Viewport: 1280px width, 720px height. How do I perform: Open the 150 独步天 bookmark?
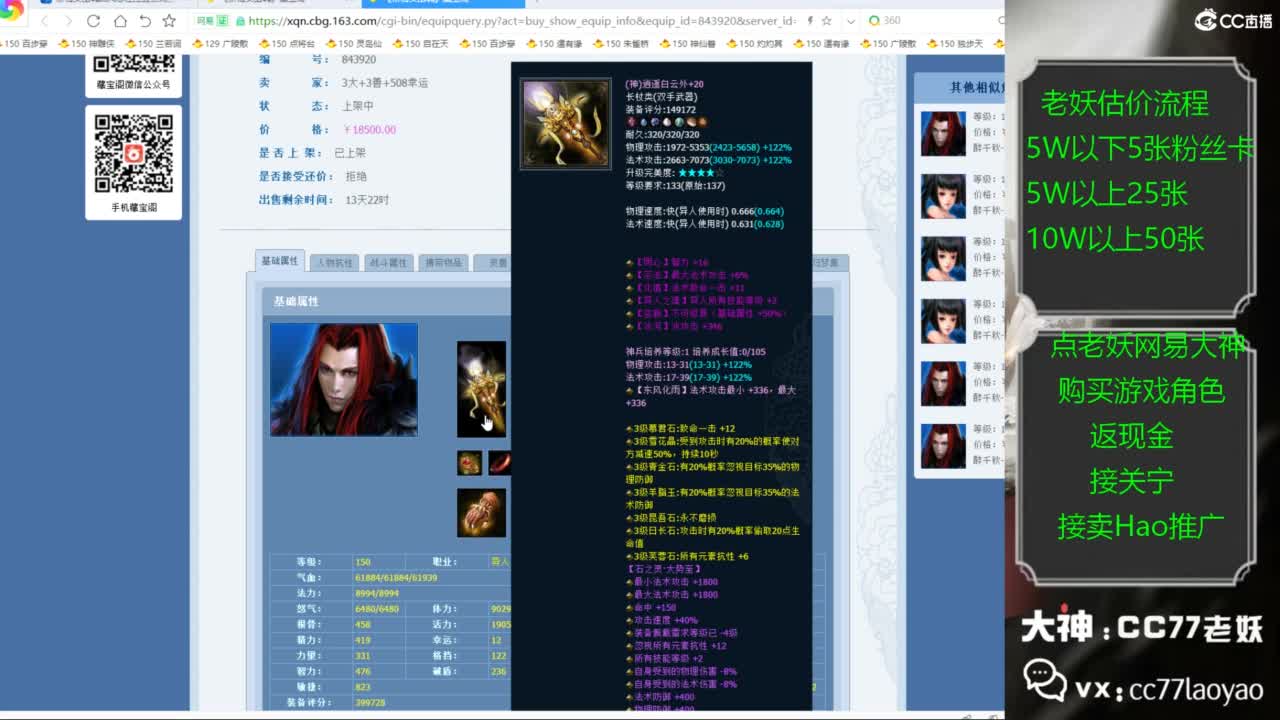coord(955,44)
